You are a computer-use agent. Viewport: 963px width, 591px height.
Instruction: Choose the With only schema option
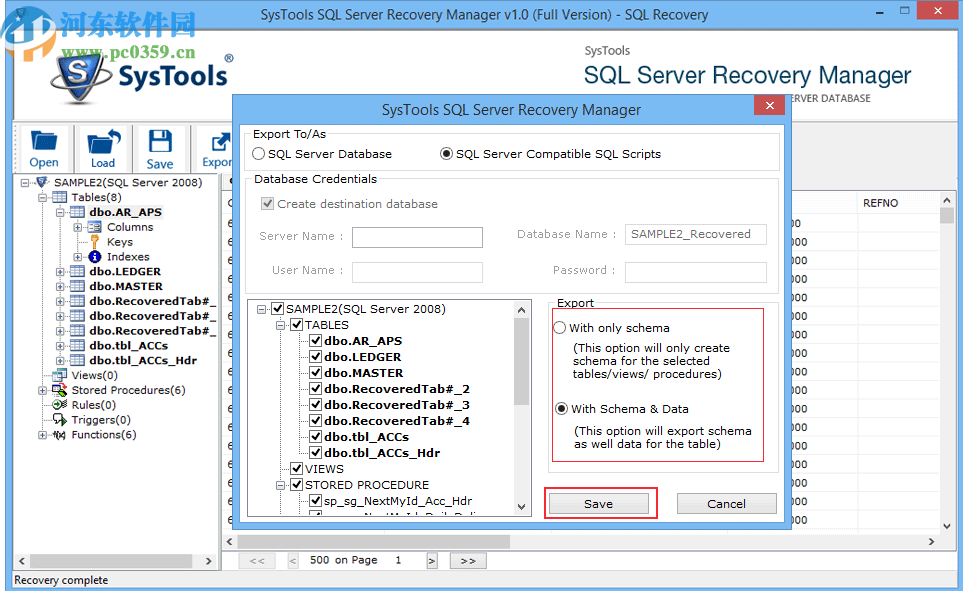pyautogui.click(x=560, y=327)
